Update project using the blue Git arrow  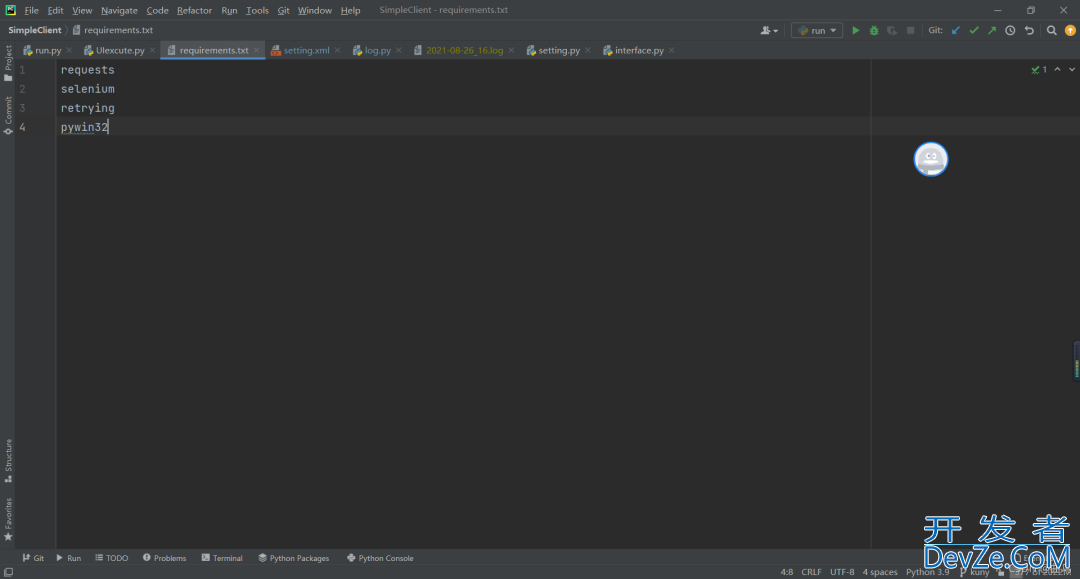tap(955, 30)
